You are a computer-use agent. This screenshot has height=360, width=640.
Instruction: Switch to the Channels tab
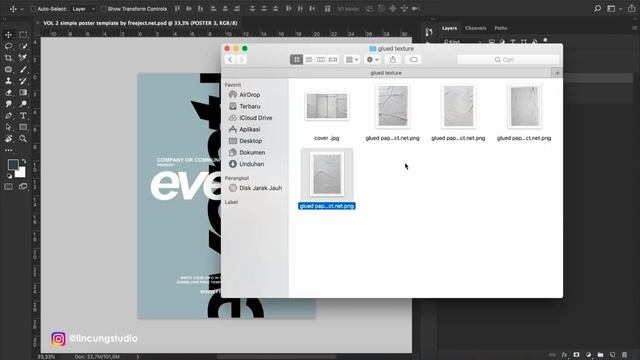(x=476, y=28)
